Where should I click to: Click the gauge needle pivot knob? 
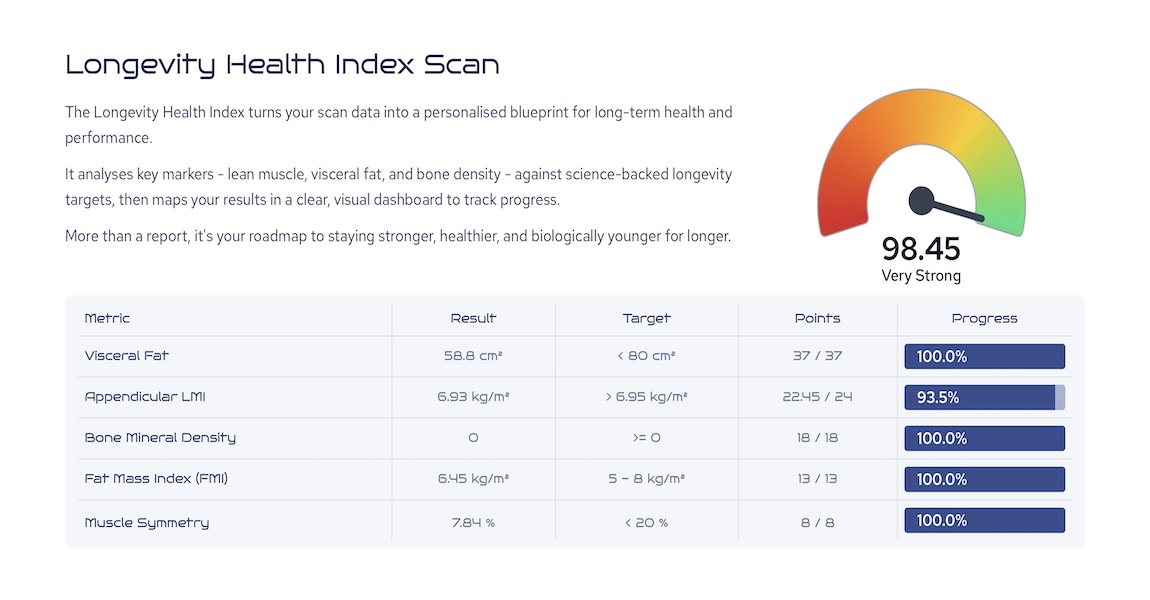pos(921,200)
